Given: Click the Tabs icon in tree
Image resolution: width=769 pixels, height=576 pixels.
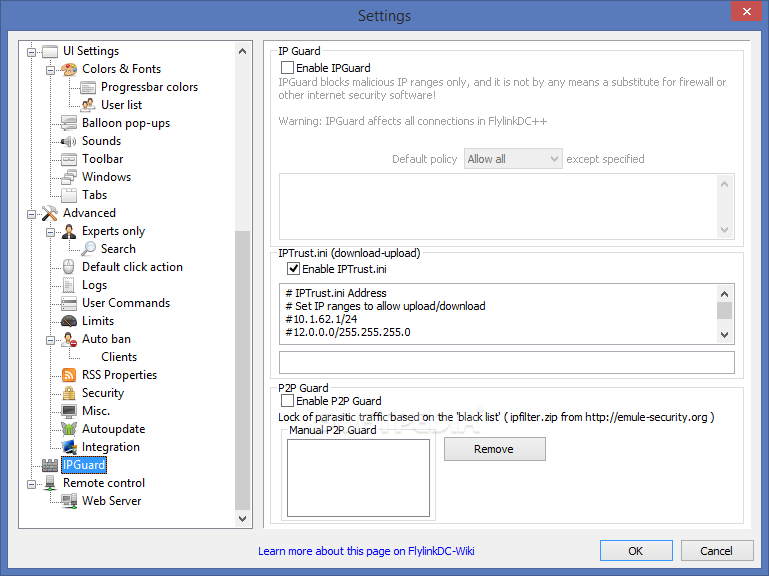Looking at the screenshot, I should point(69,195).
